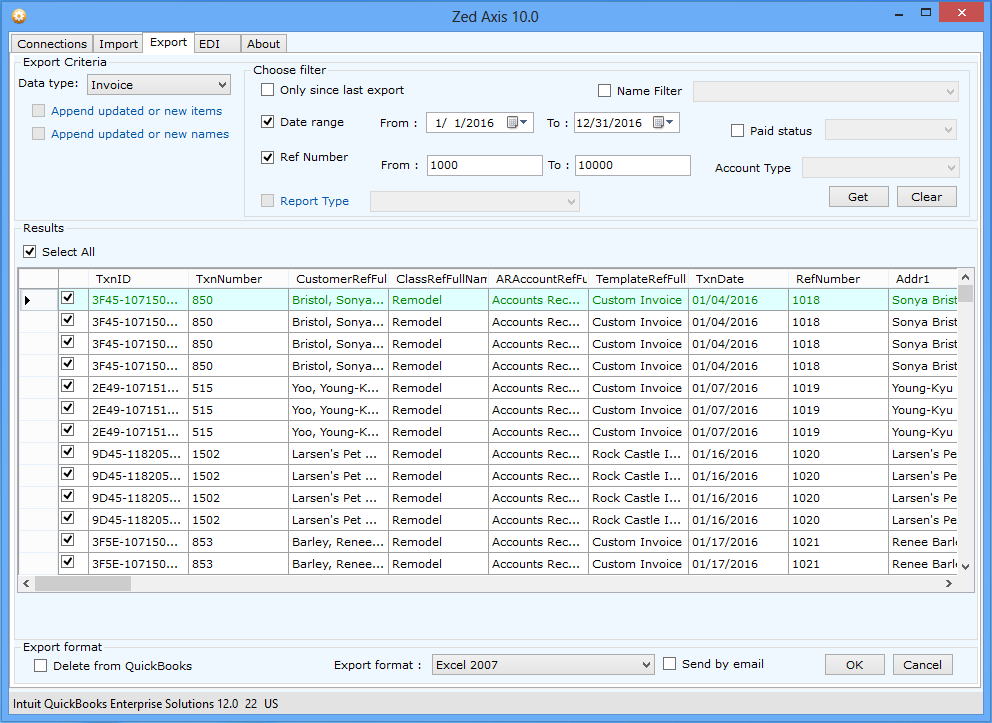
Task: Click the TxnDate column header
Action: click(x=738, y=279)
